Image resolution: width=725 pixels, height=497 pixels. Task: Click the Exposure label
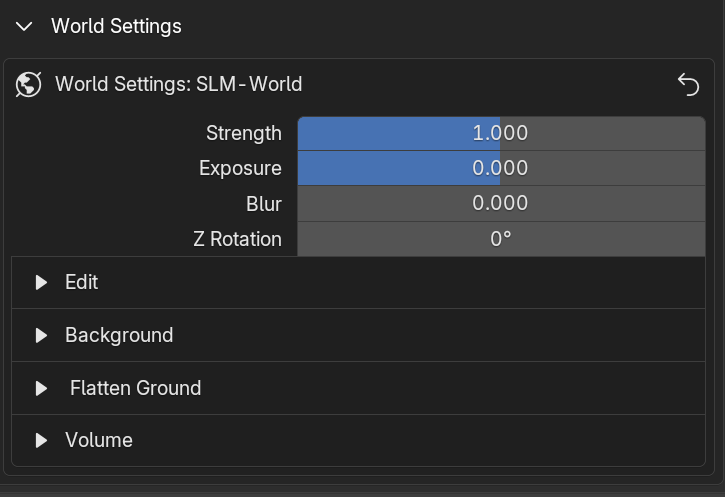point(240,168)
